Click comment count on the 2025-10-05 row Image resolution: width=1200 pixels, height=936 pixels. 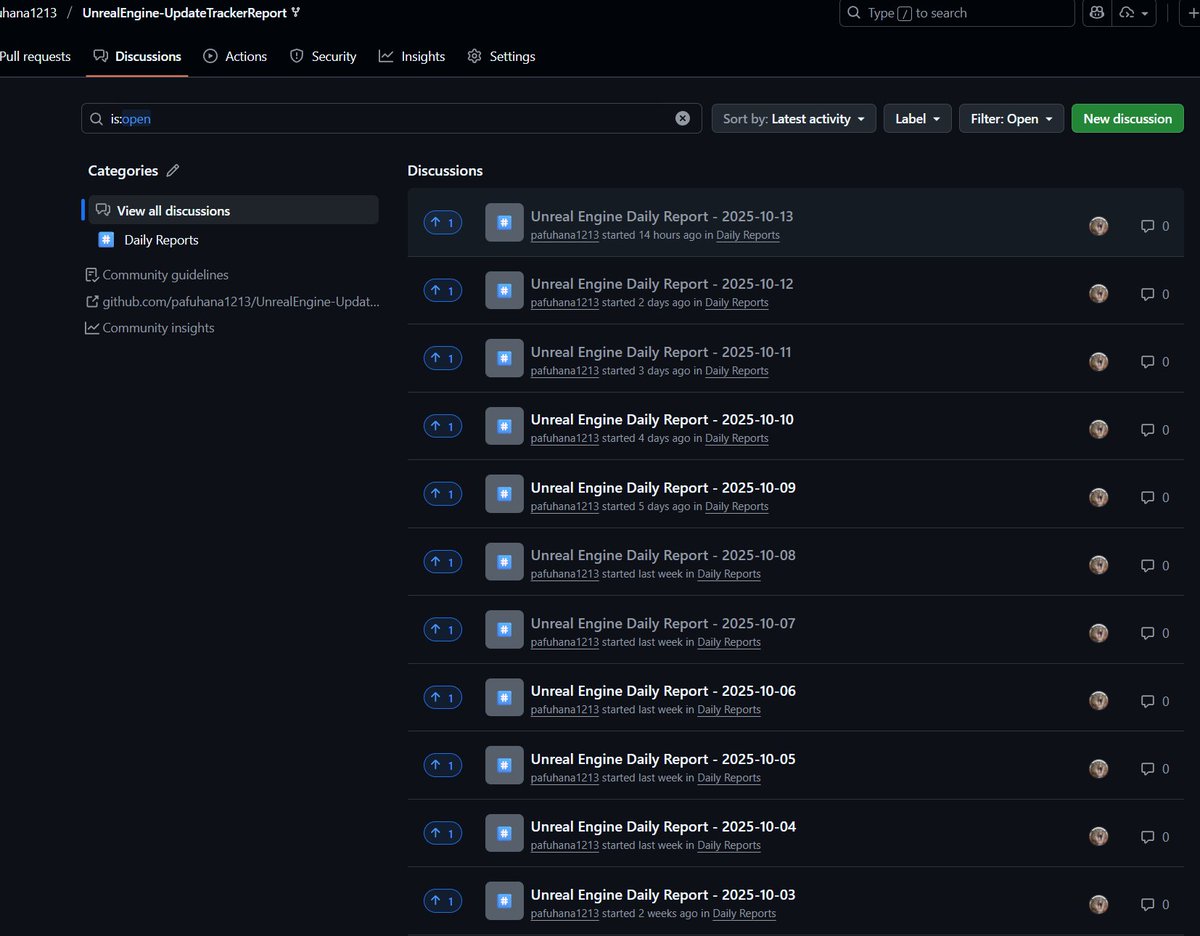click(x=1155, y=769)
